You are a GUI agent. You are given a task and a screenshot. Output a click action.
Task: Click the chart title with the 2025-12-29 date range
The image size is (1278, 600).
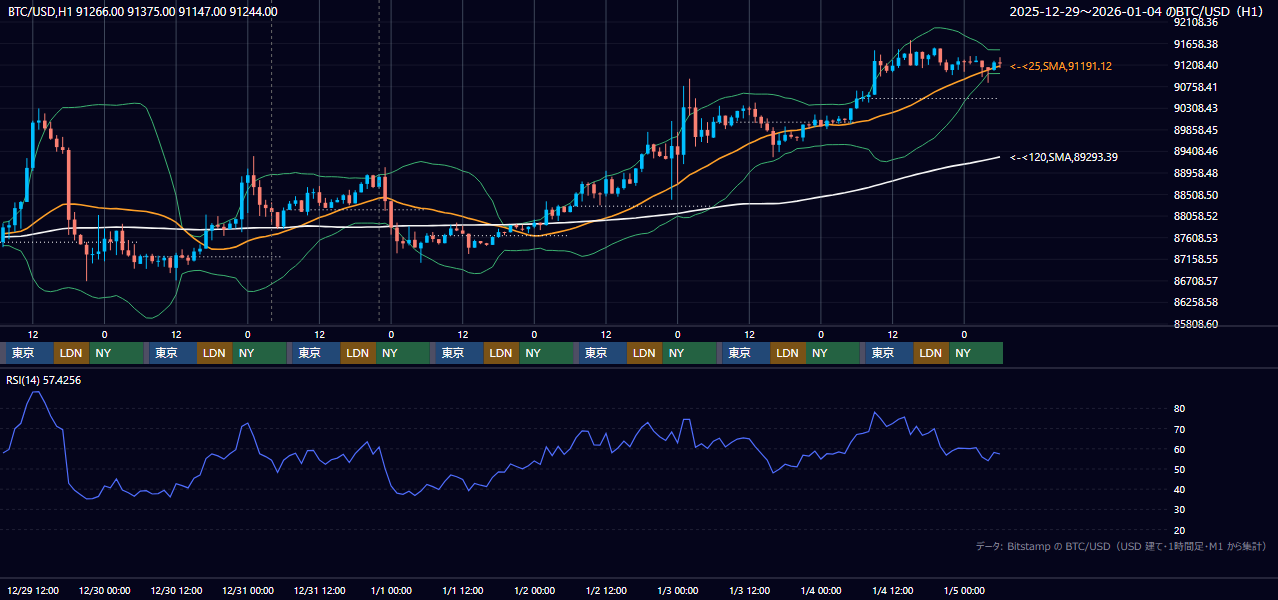(1137, 12)
